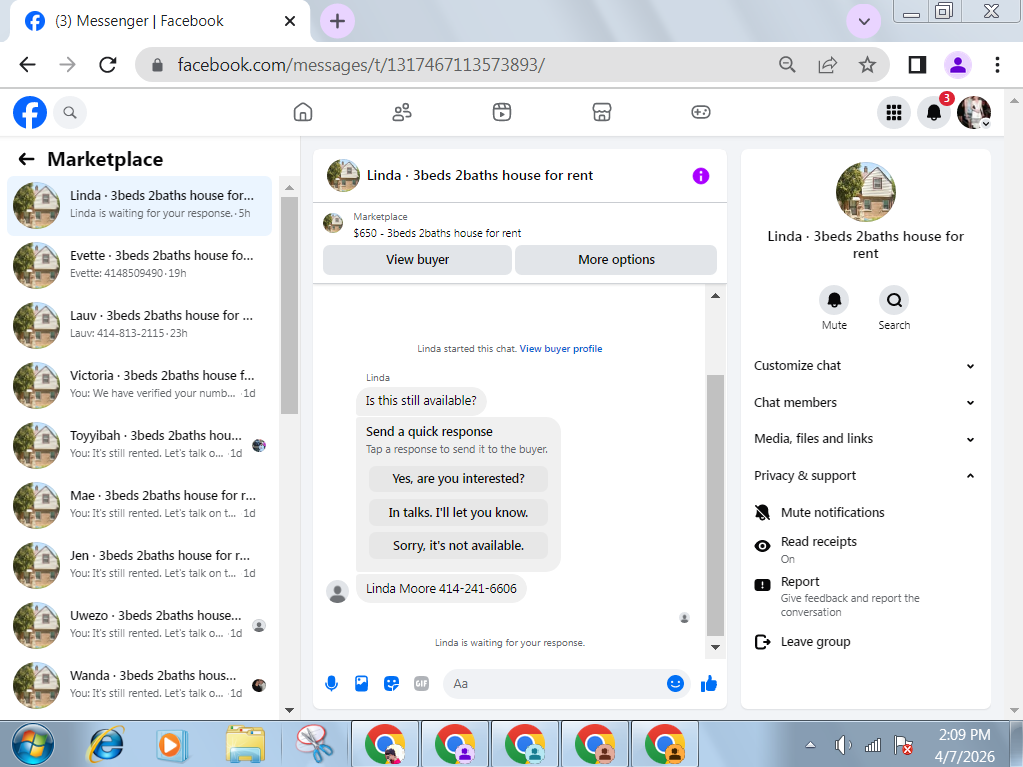Click View buyer profile link
The height and width of the screenshot is (767, 1023).
(560, 349)
